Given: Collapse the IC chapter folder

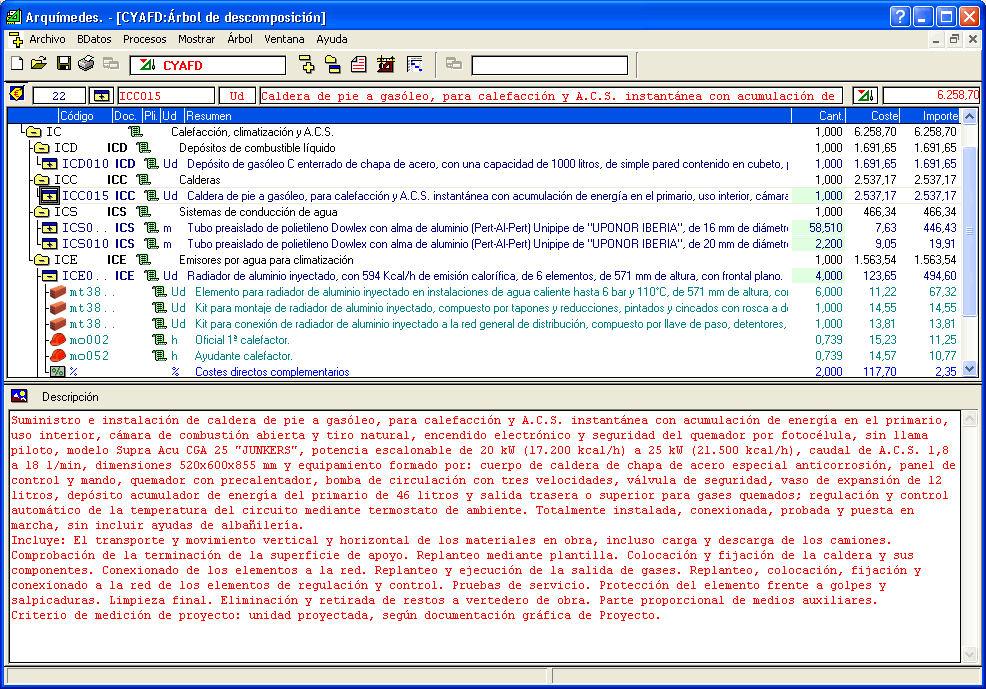Looking at the screenshot, I should (x=33, y=132).
